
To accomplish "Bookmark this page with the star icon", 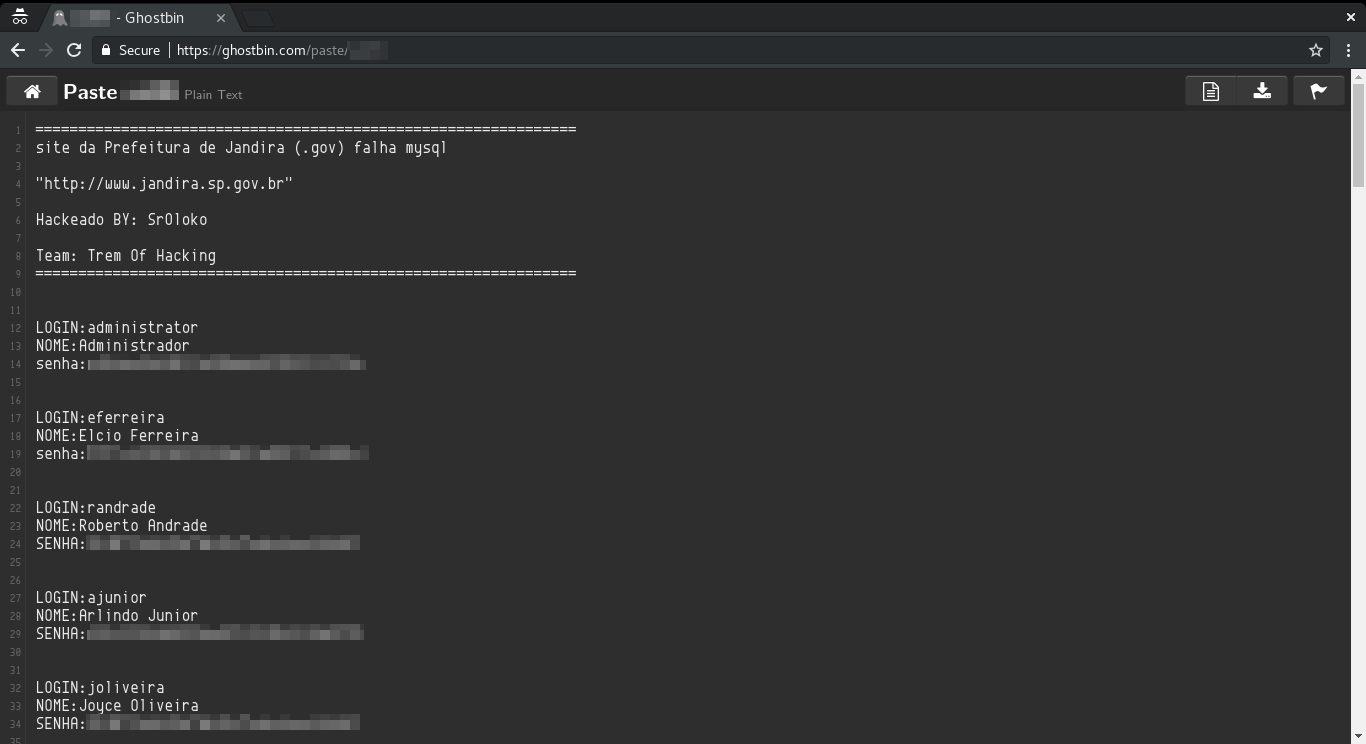I will tap(1316, 50).
